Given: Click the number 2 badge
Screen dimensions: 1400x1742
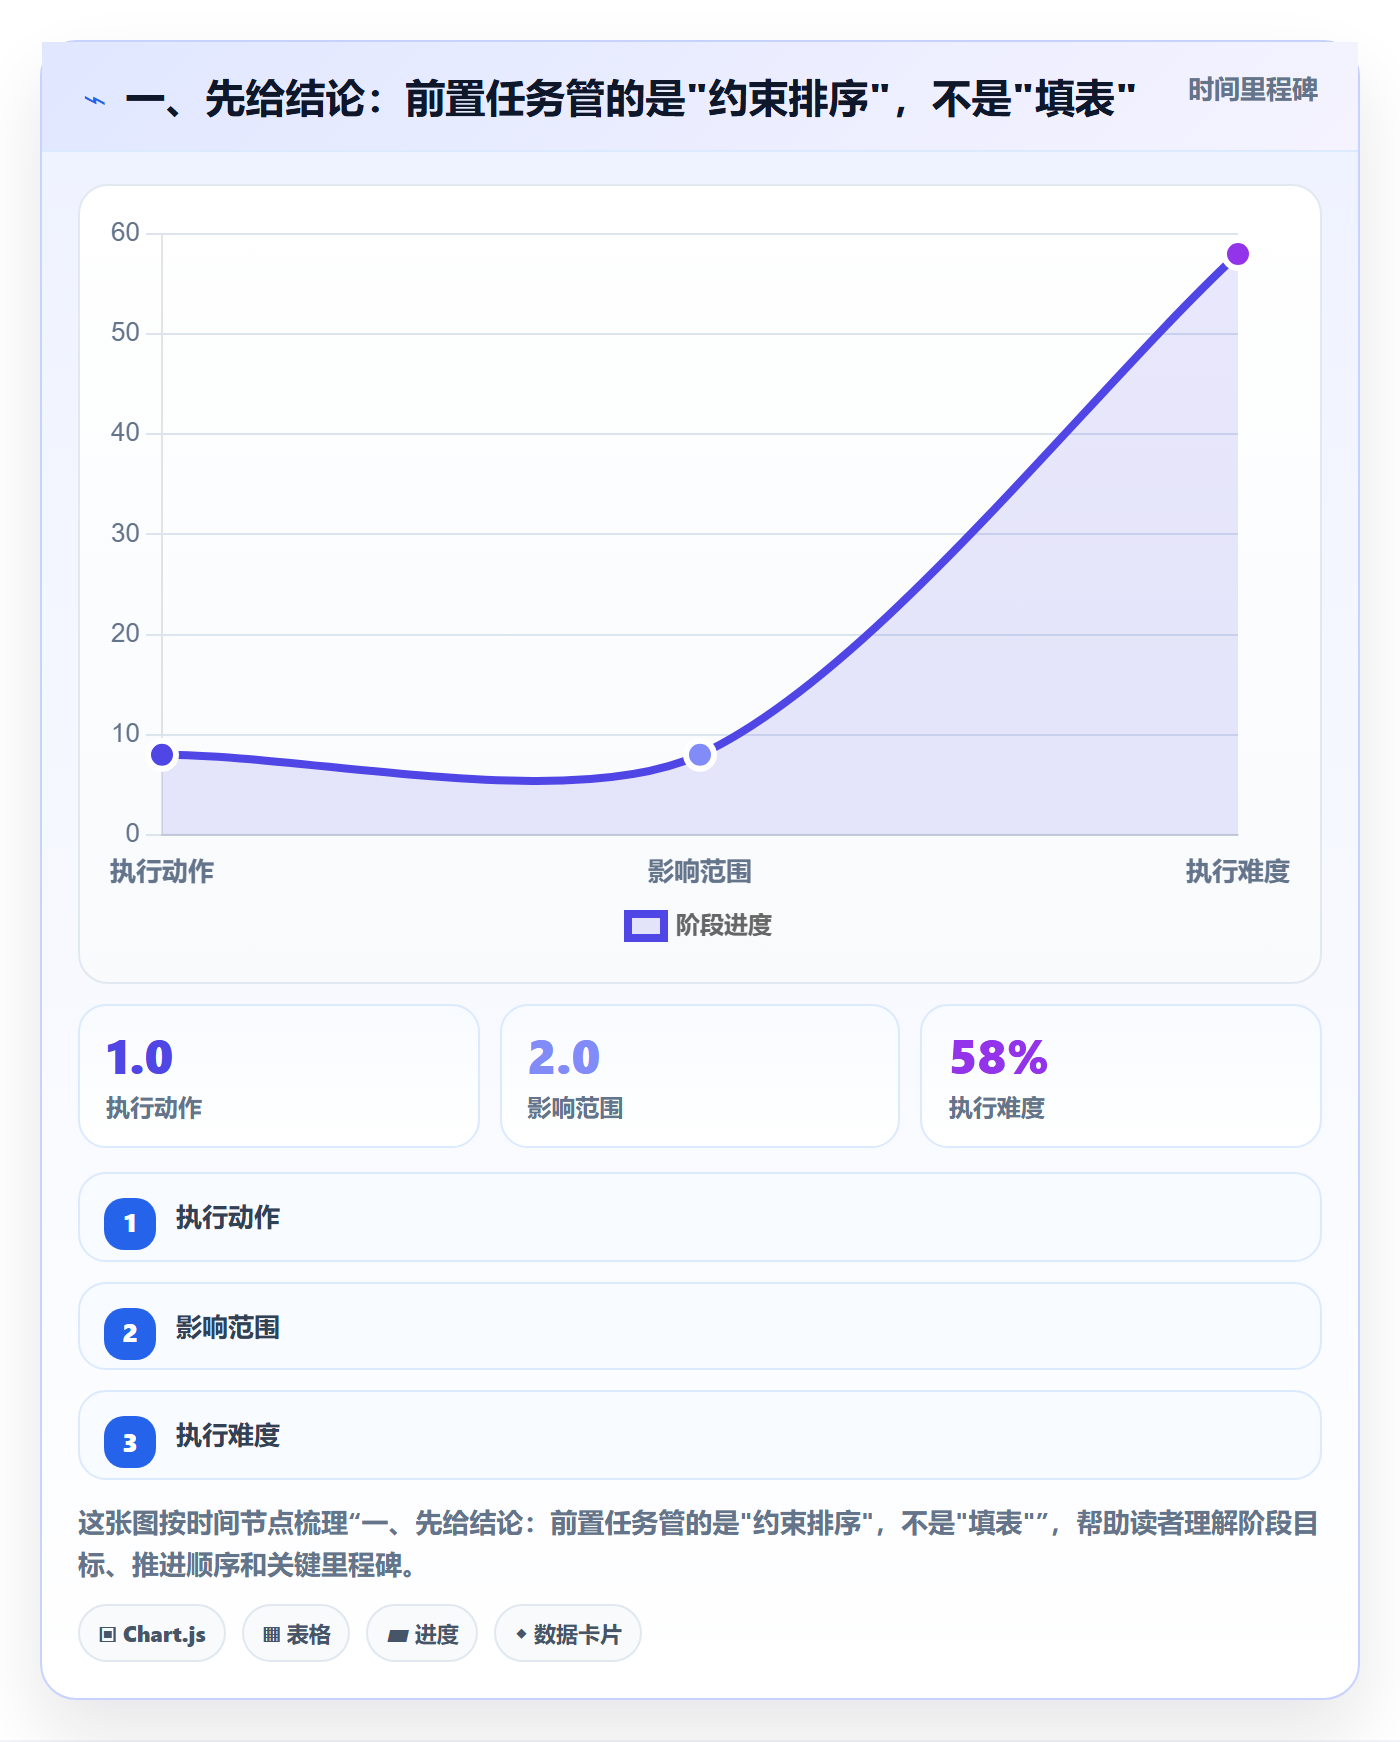Looking at the screenshot, I should [x=130, y=1333].
